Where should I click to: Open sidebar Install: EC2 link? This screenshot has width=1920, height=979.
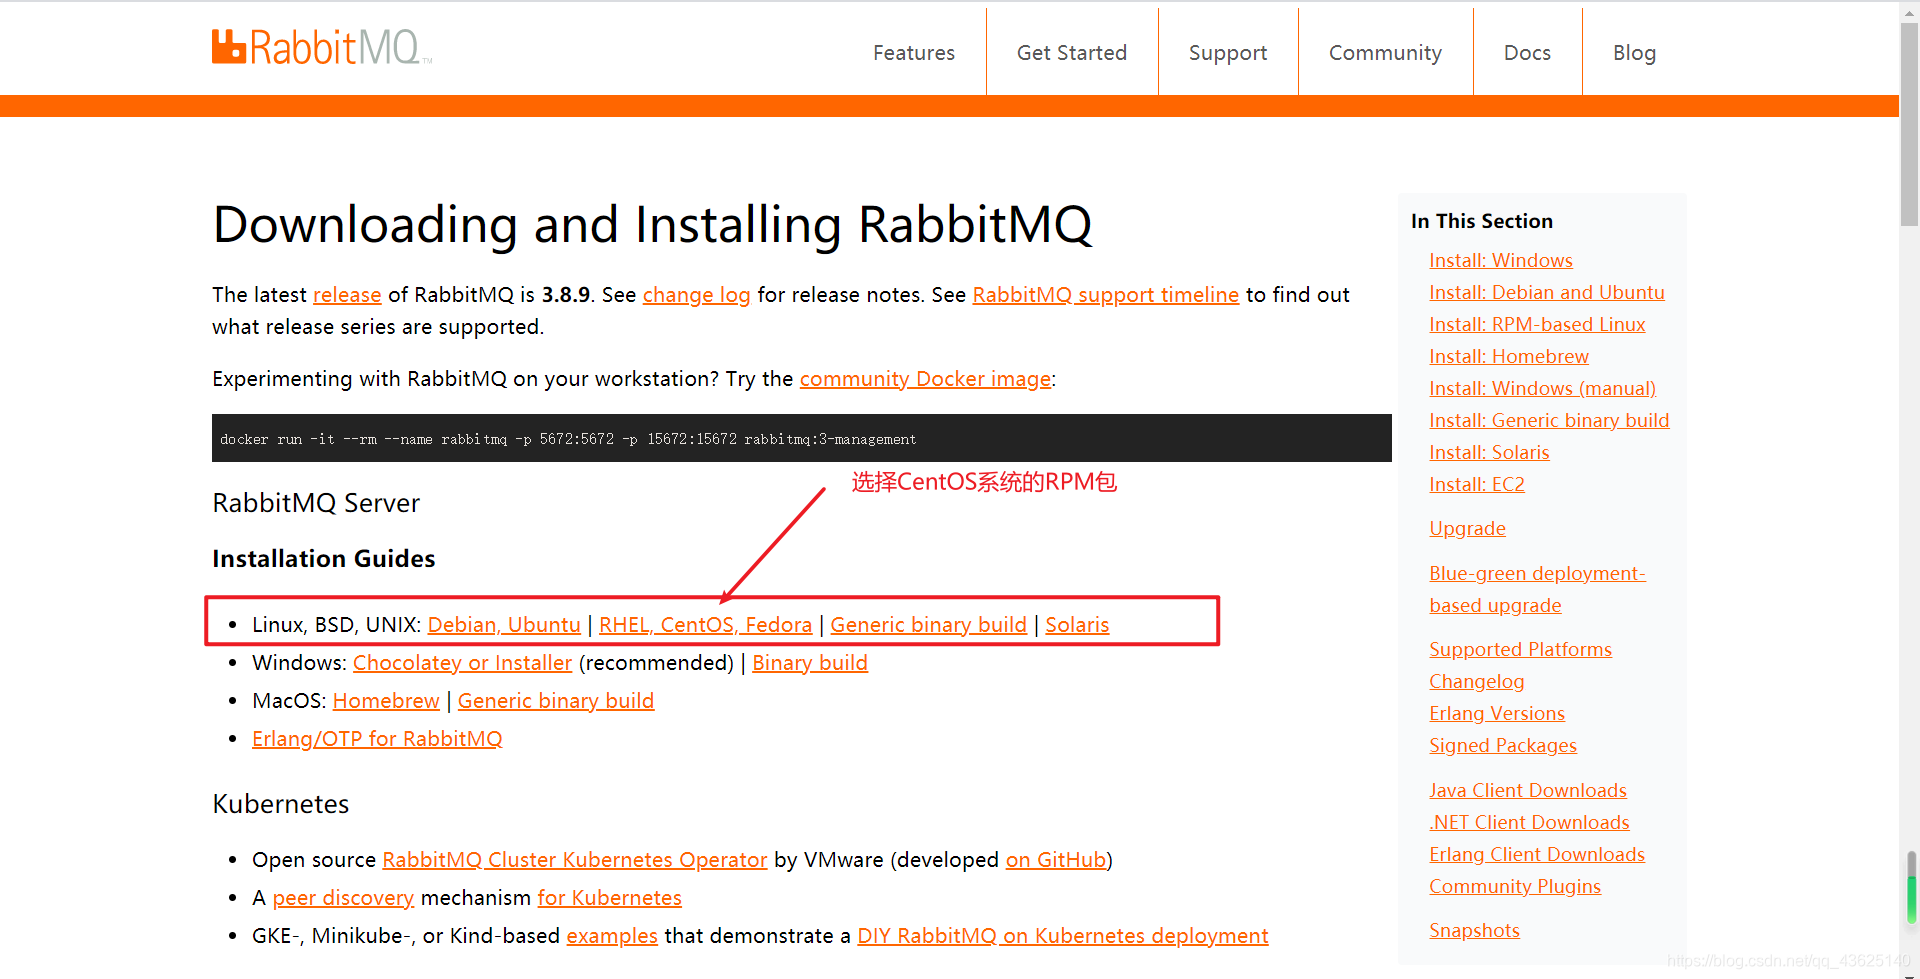click(x=1476, y=485)
